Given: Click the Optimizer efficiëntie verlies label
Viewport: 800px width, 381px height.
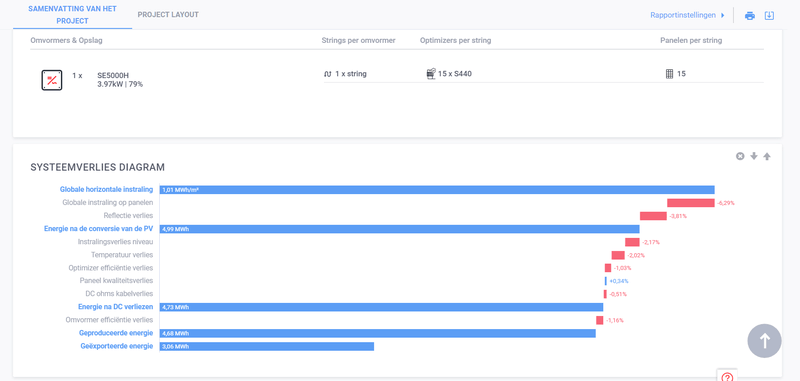Looking at the screenshot, I should (x=111, y=268).
